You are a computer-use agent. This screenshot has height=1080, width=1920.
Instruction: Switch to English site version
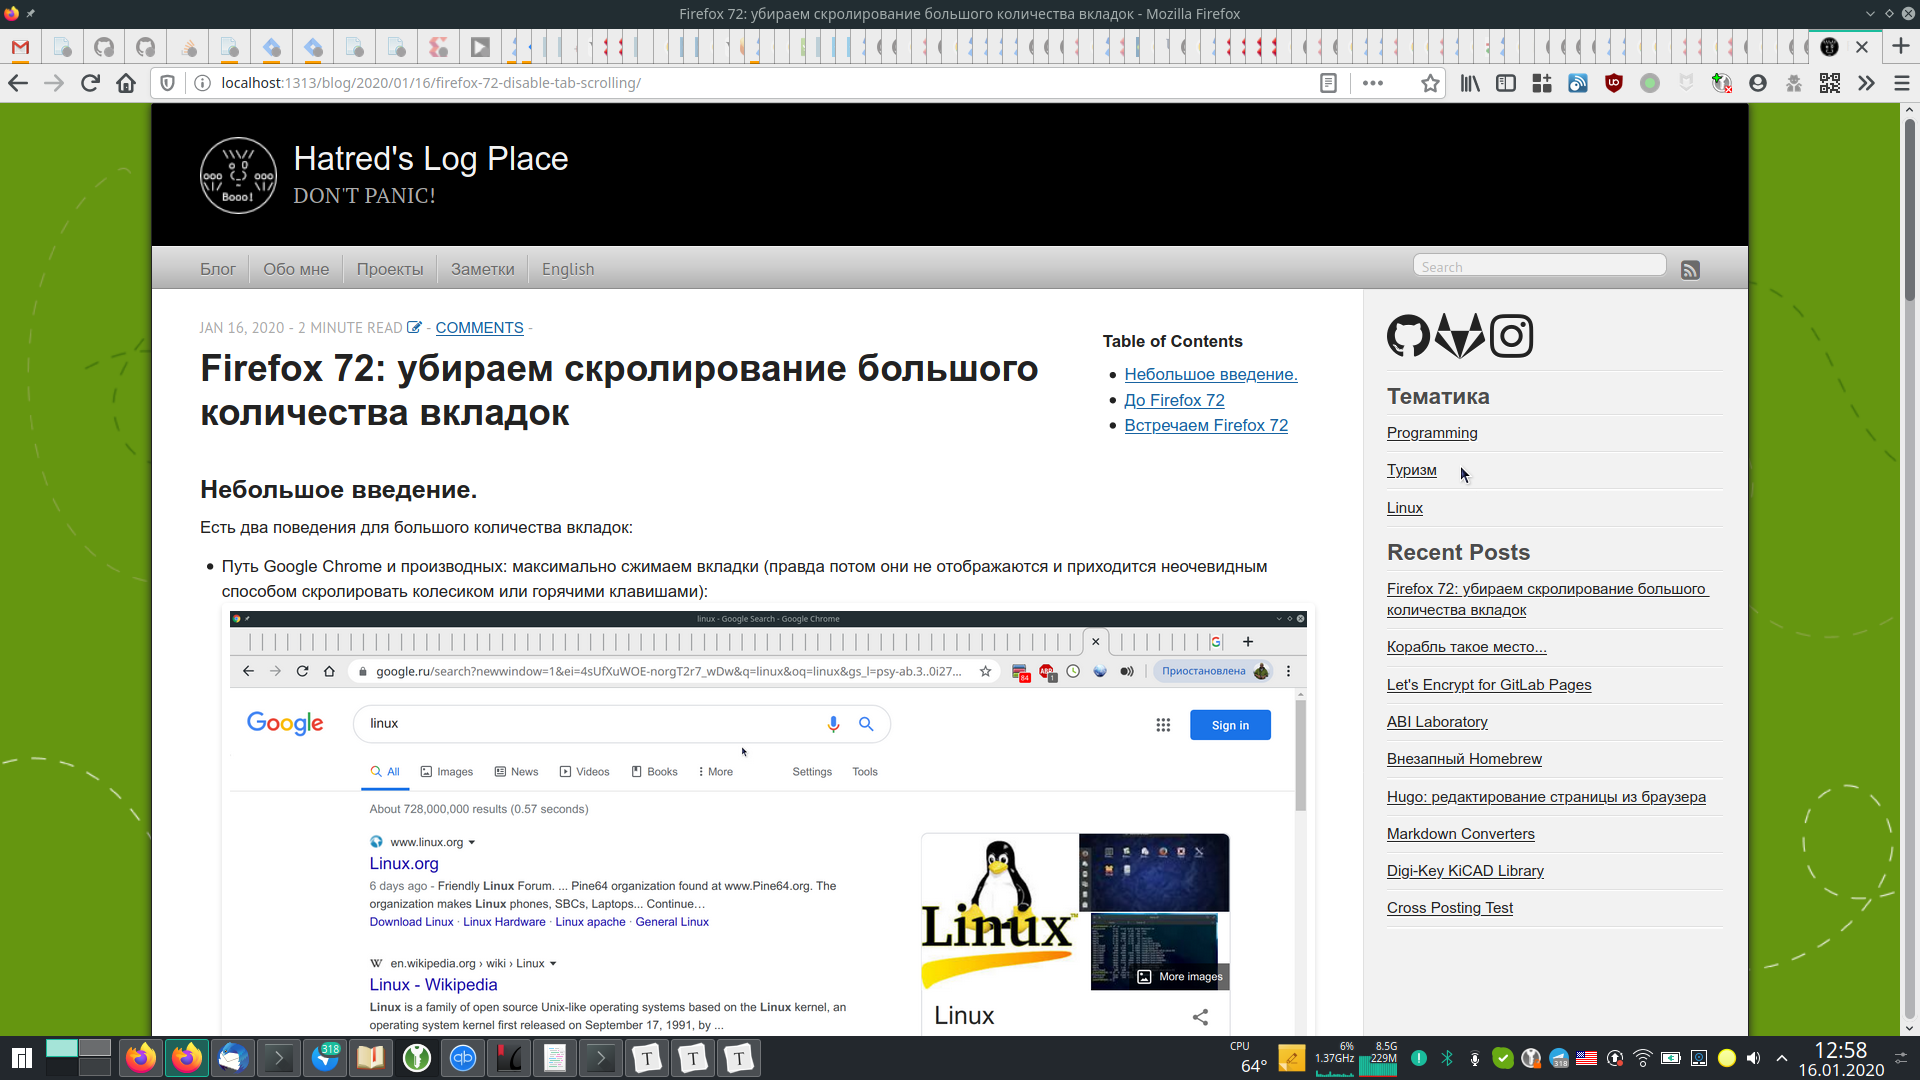pos(568,269)
